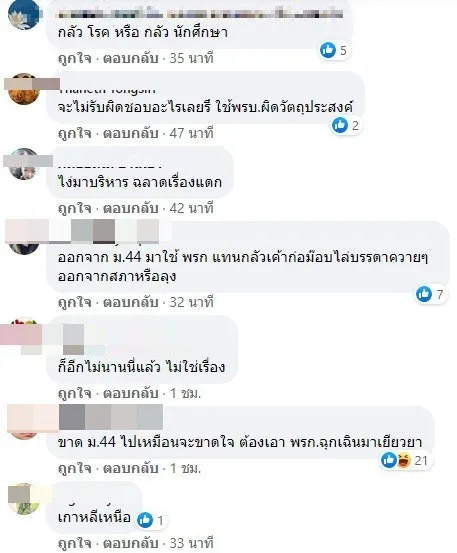Click ถูกใจ under the เกาหลีเหนือ comment

75,543
